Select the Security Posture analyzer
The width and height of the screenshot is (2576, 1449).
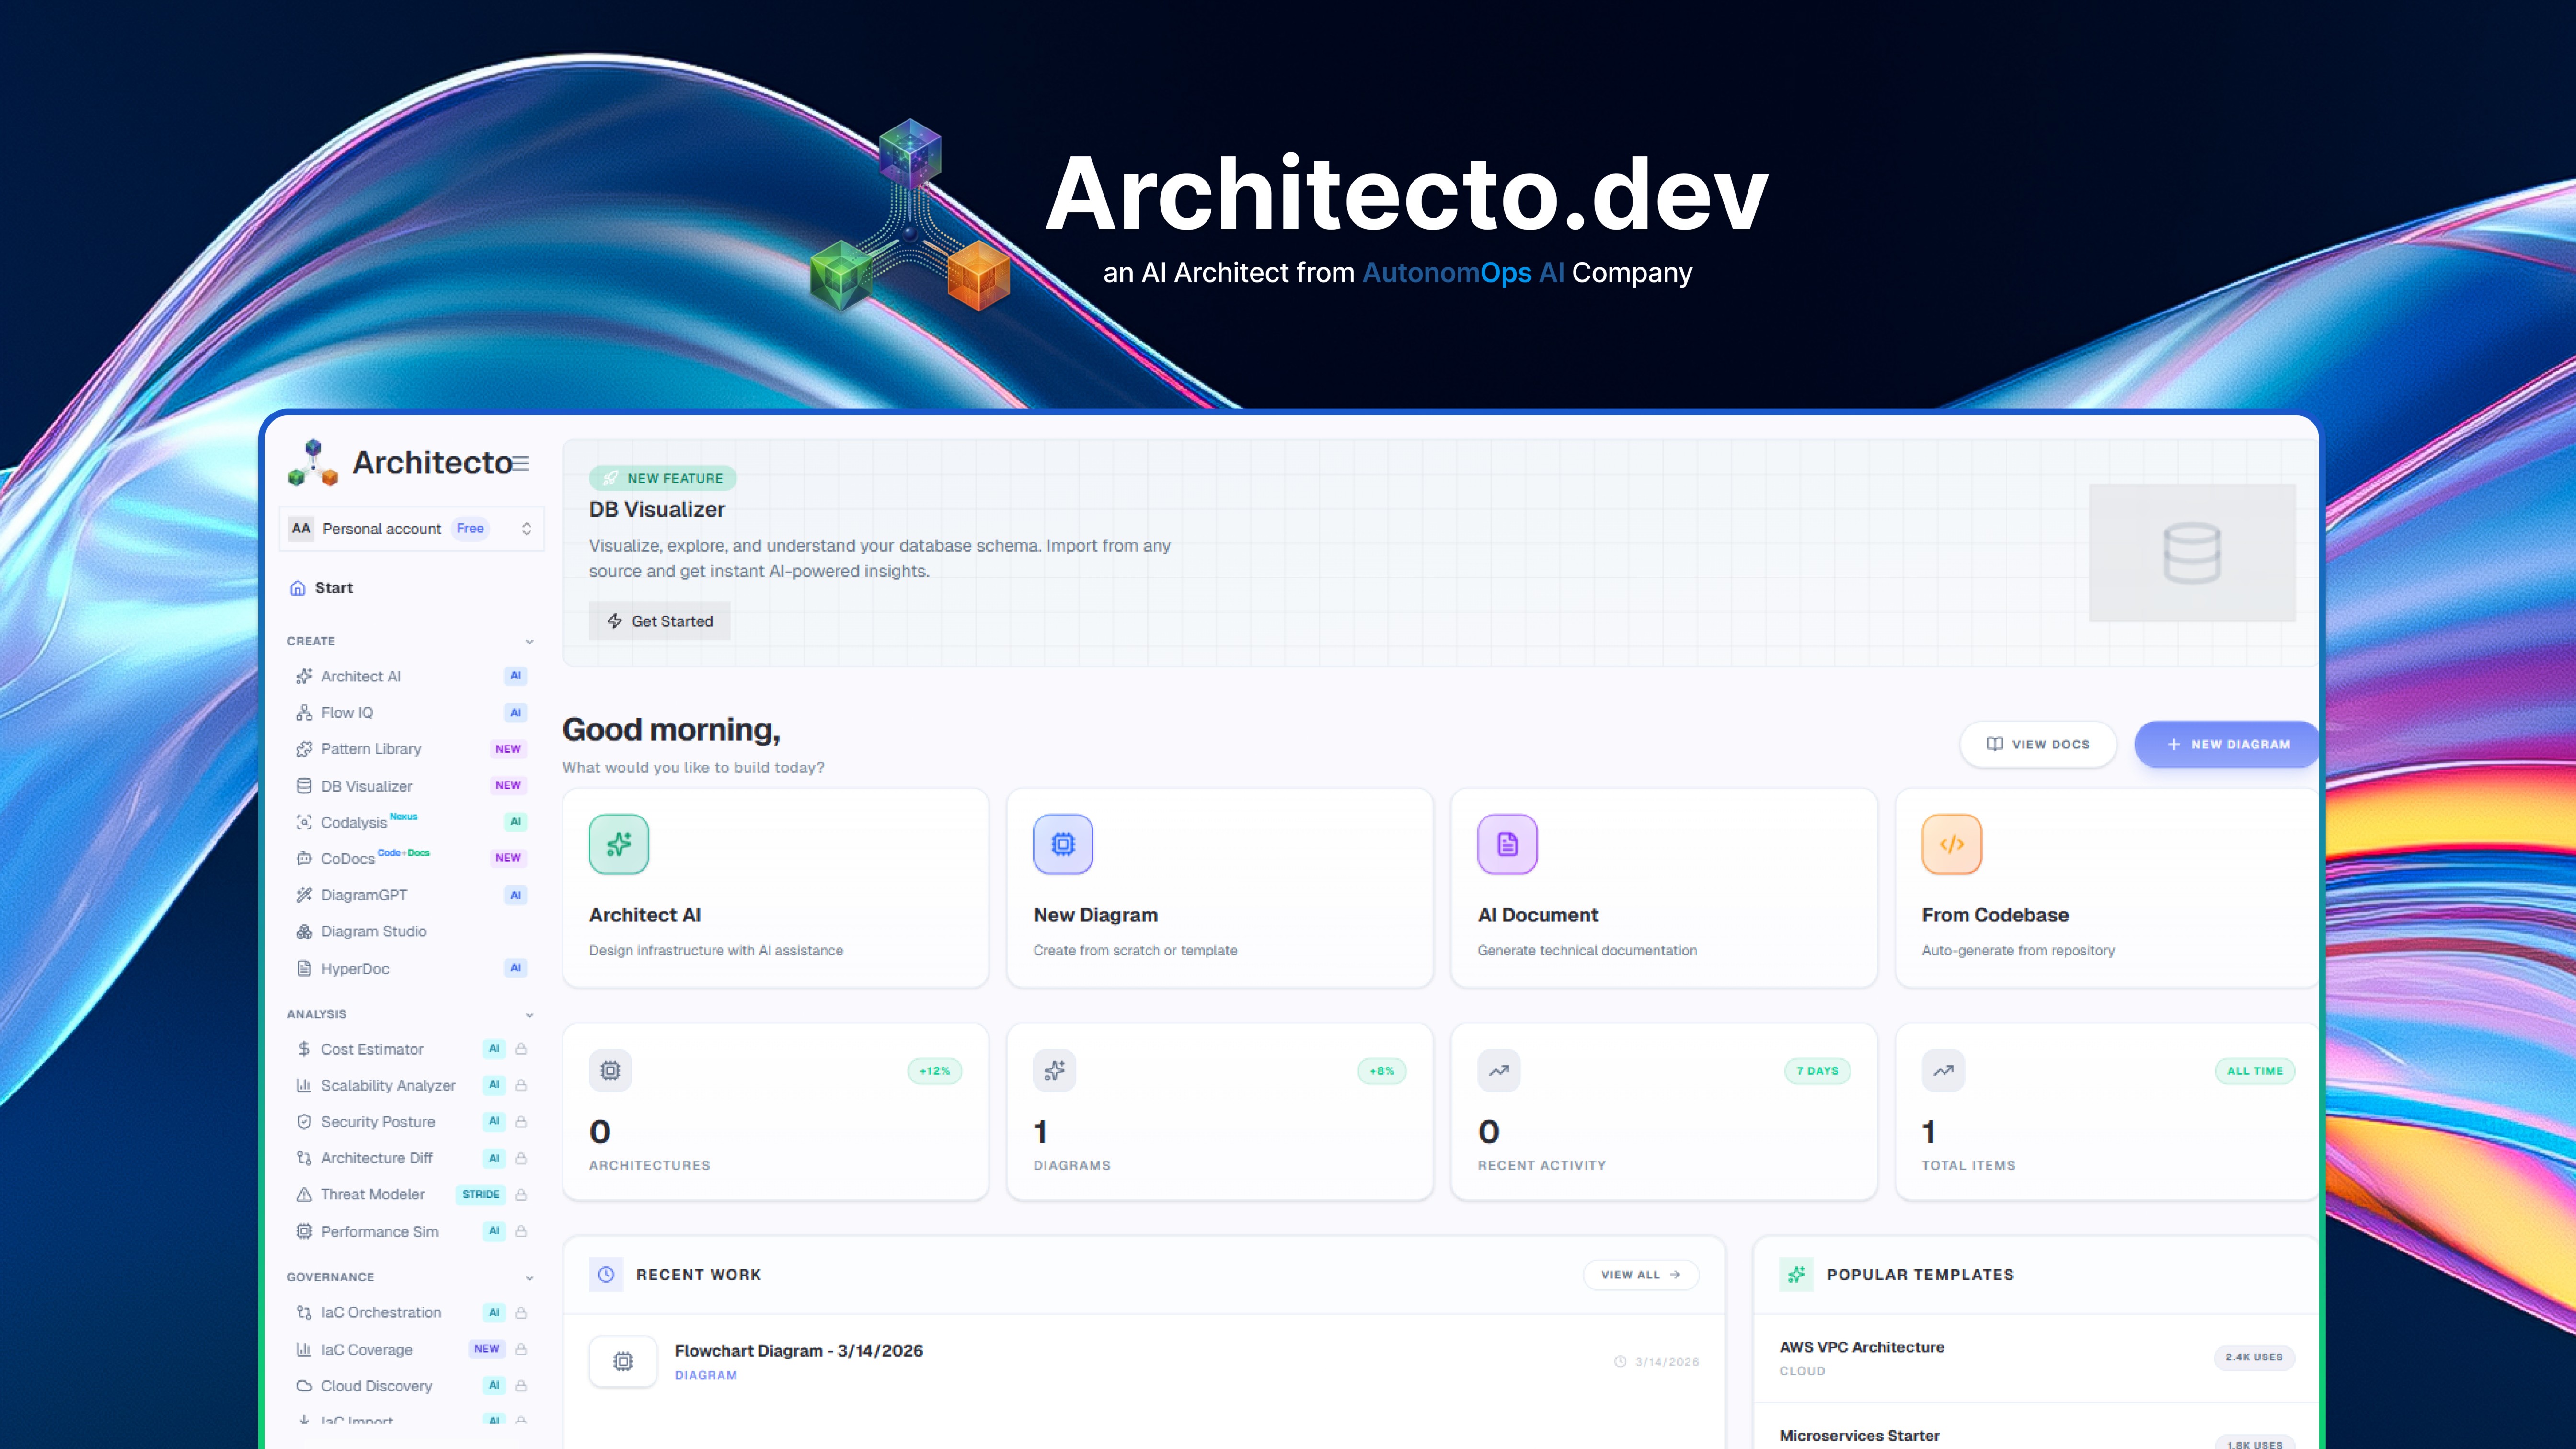pyautogui.click(x=378, y=1121)
